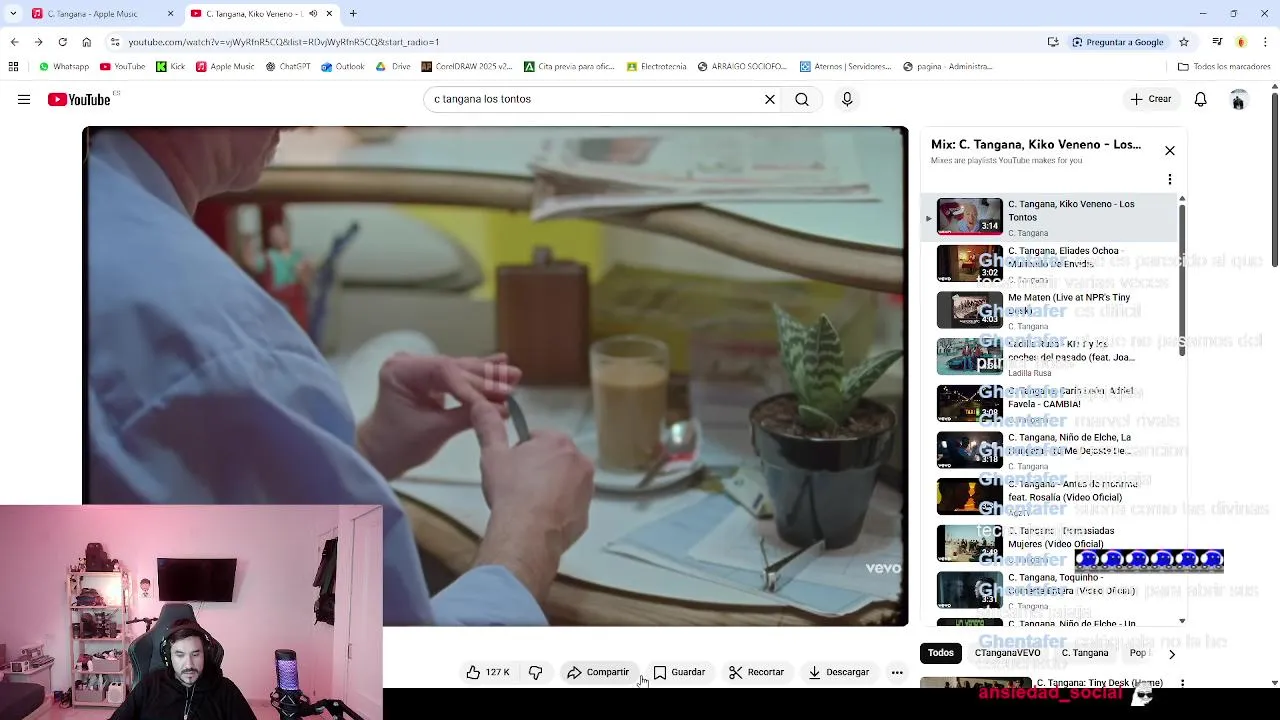Open the account avatar menu
This screenshot has height=720, width=1280.
(x=1238, y=99)
